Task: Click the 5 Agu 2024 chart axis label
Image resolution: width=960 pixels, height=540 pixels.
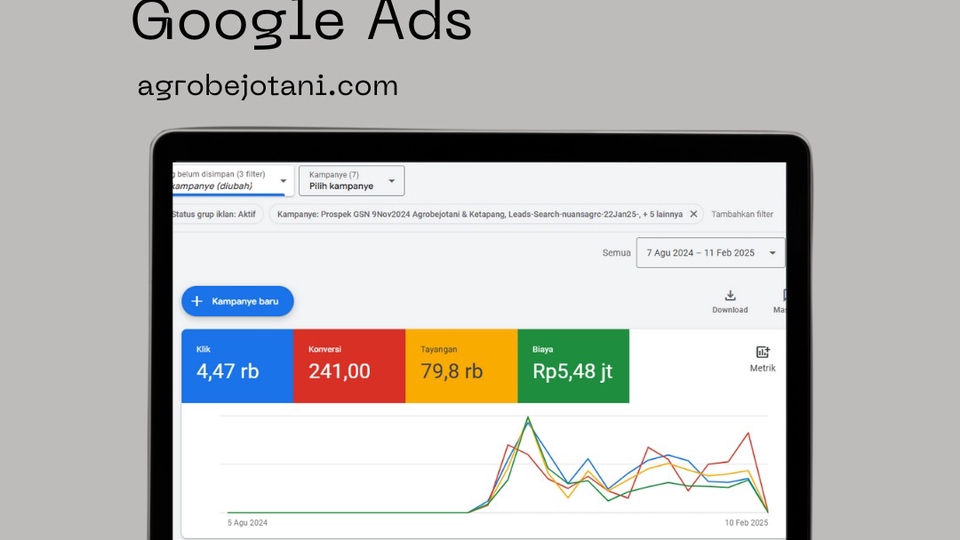Action: tap(247, 523)
